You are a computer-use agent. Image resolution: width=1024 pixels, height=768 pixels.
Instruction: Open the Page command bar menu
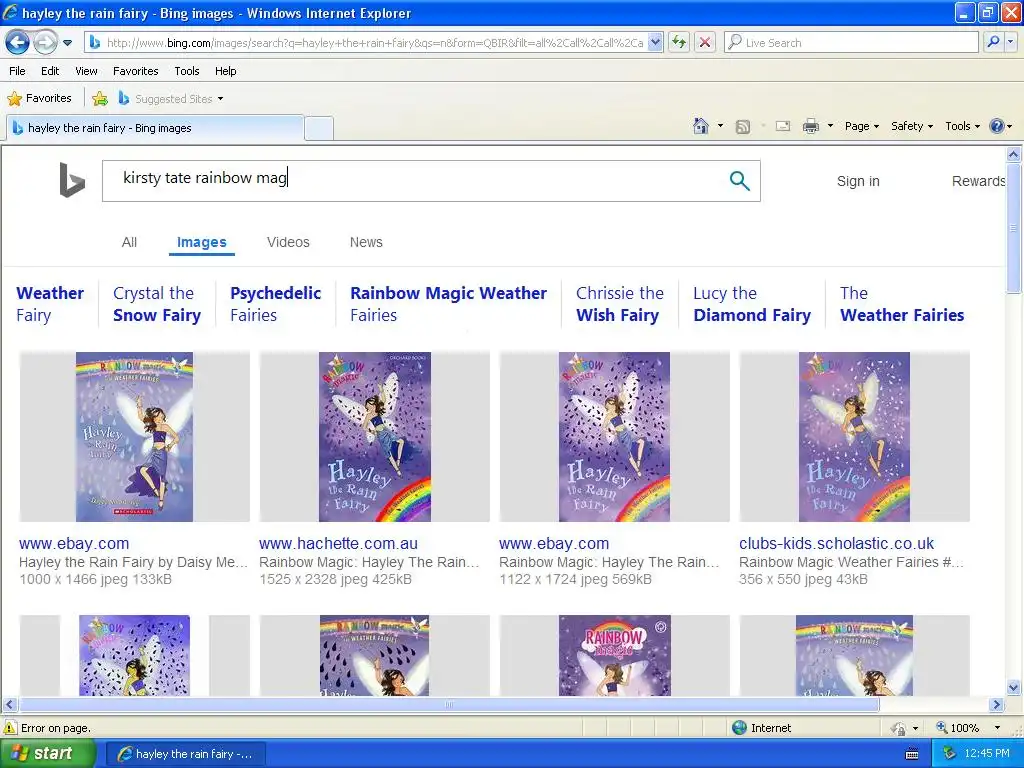coord(861,126)
